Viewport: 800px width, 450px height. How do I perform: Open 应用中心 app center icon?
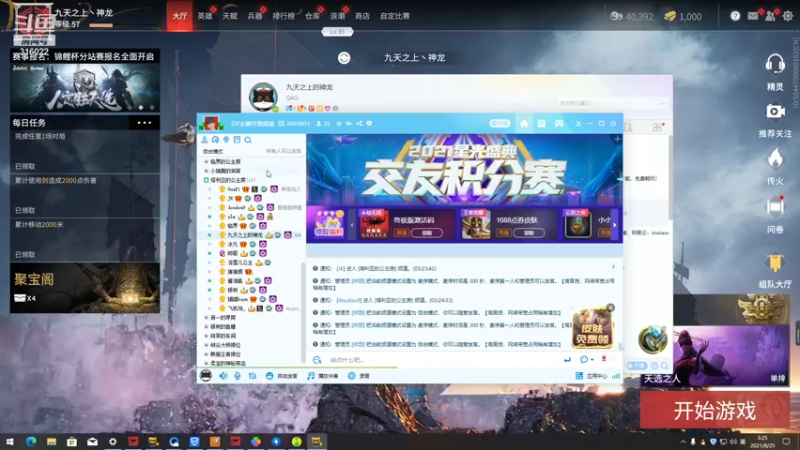pos(579,376)
